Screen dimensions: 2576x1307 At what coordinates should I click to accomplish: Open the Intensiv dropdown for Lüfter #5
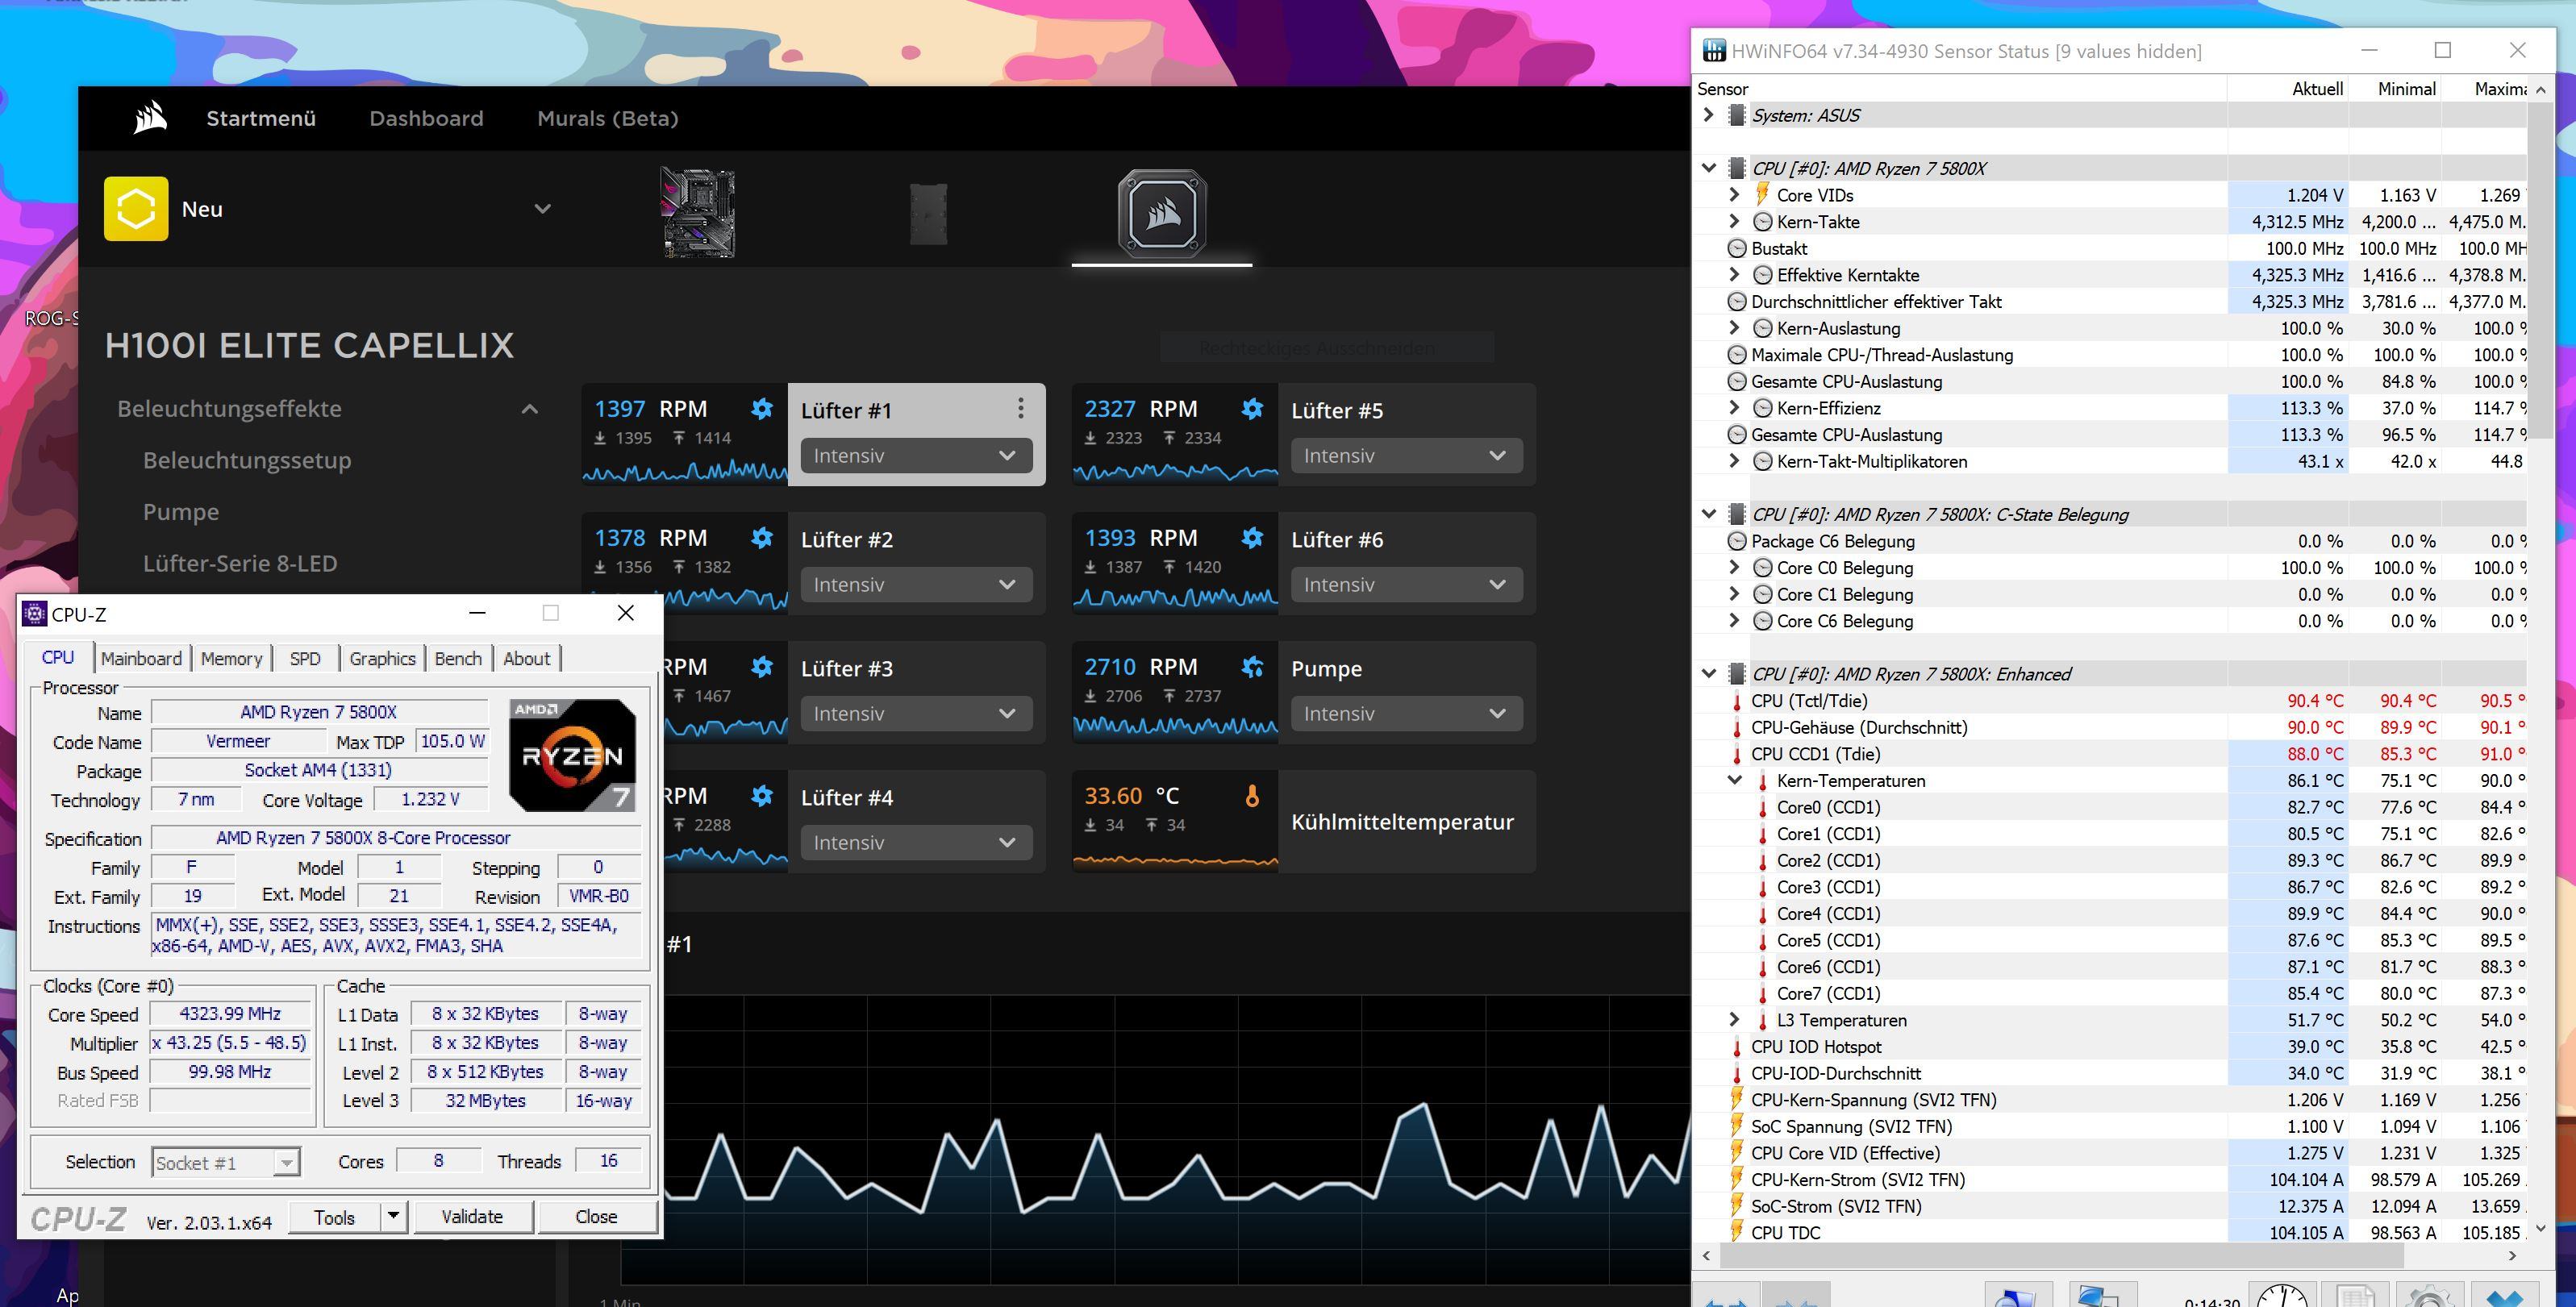pyautogui.click(x=1406, y=456)
